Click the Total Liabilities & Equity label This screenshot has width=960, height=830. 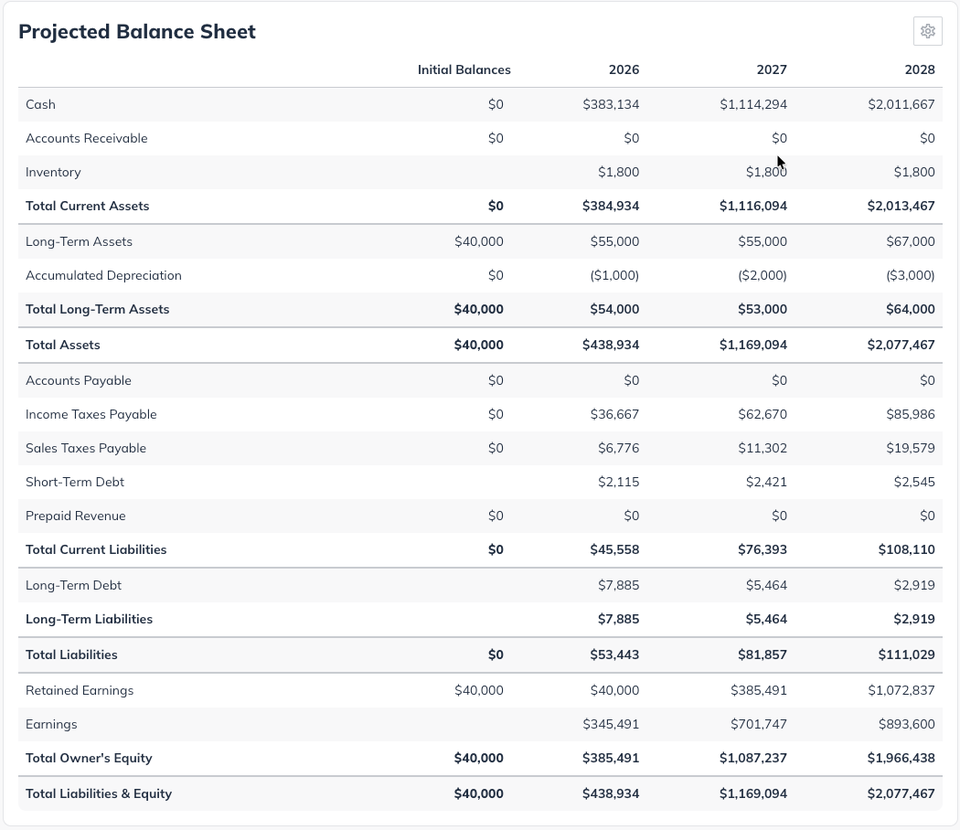(99, 793)
